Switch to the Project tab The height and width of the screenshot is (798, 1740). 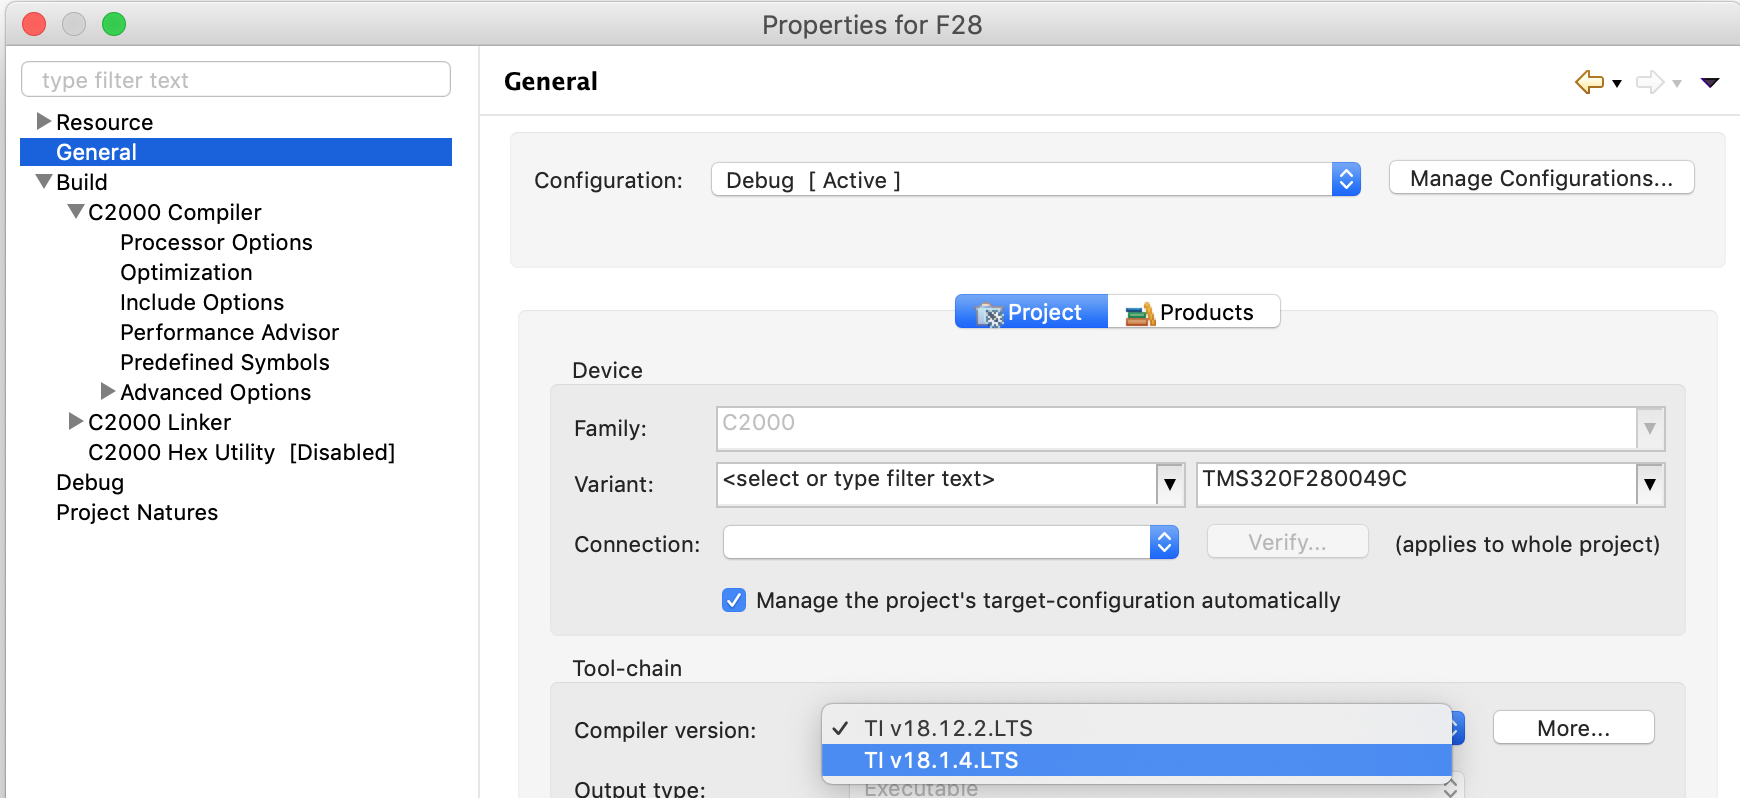pyautogui.click(x=1031, y=312)
